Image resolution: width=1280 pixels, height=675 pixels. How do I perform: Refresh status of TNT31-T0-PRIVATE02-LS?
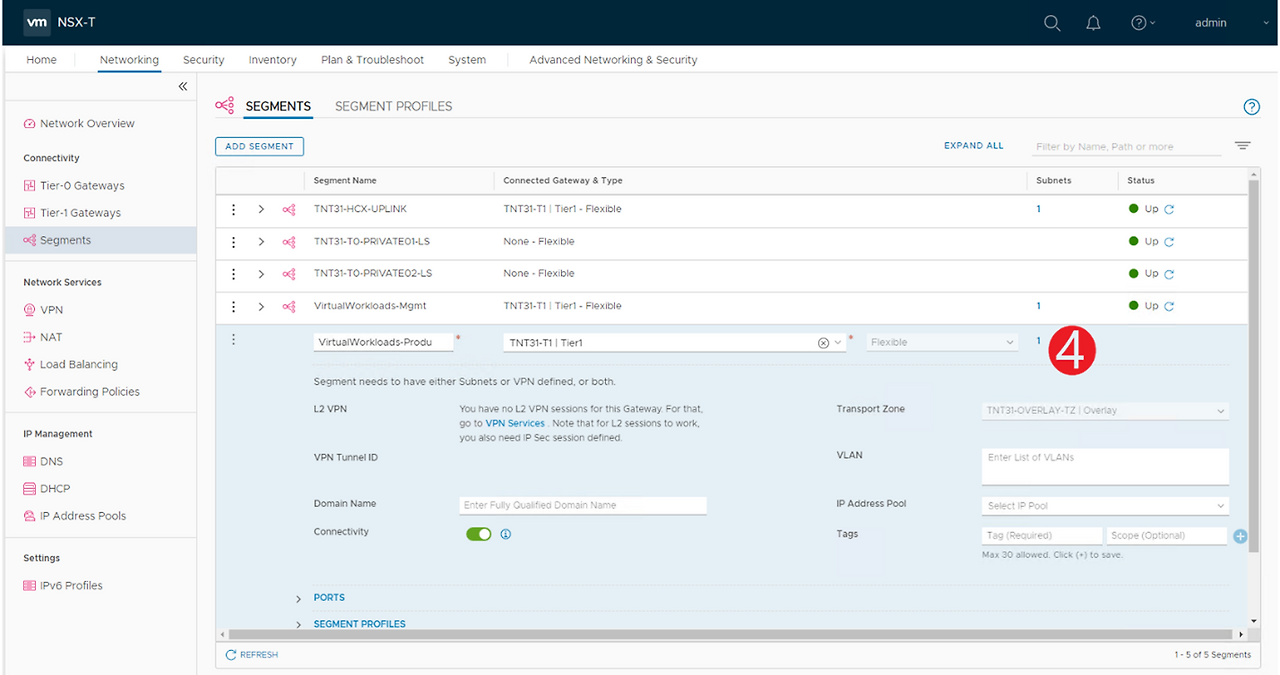tap(1169, 274)
